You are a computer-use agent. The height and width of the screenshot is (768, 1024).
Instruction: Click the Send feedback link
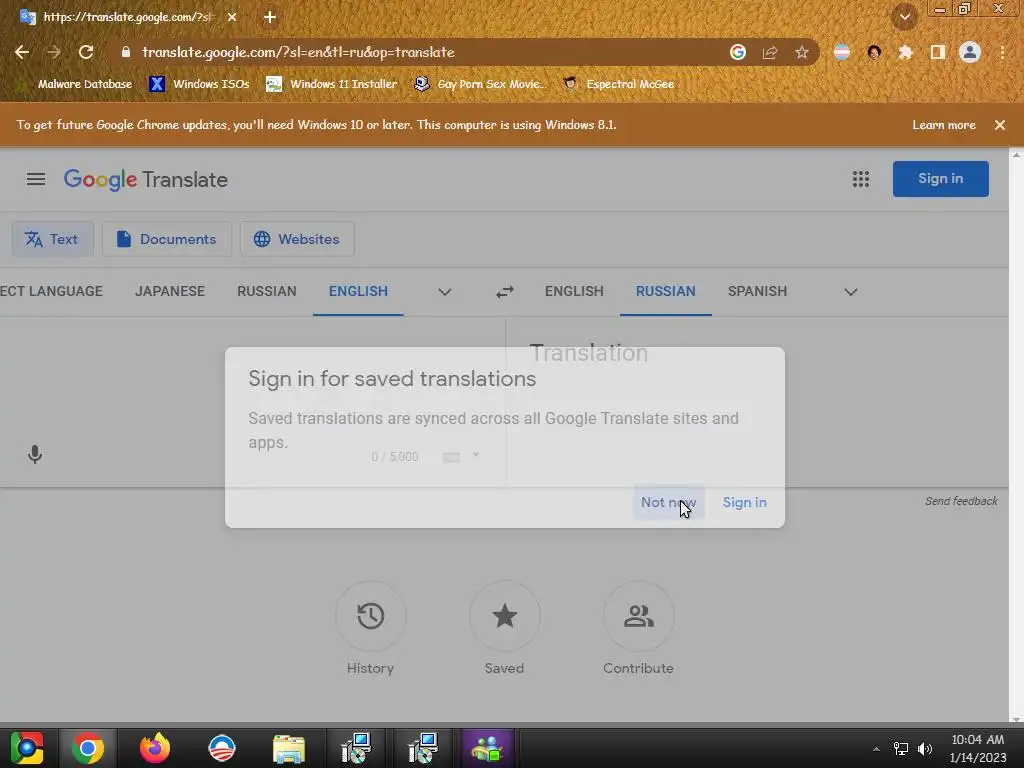961,501
